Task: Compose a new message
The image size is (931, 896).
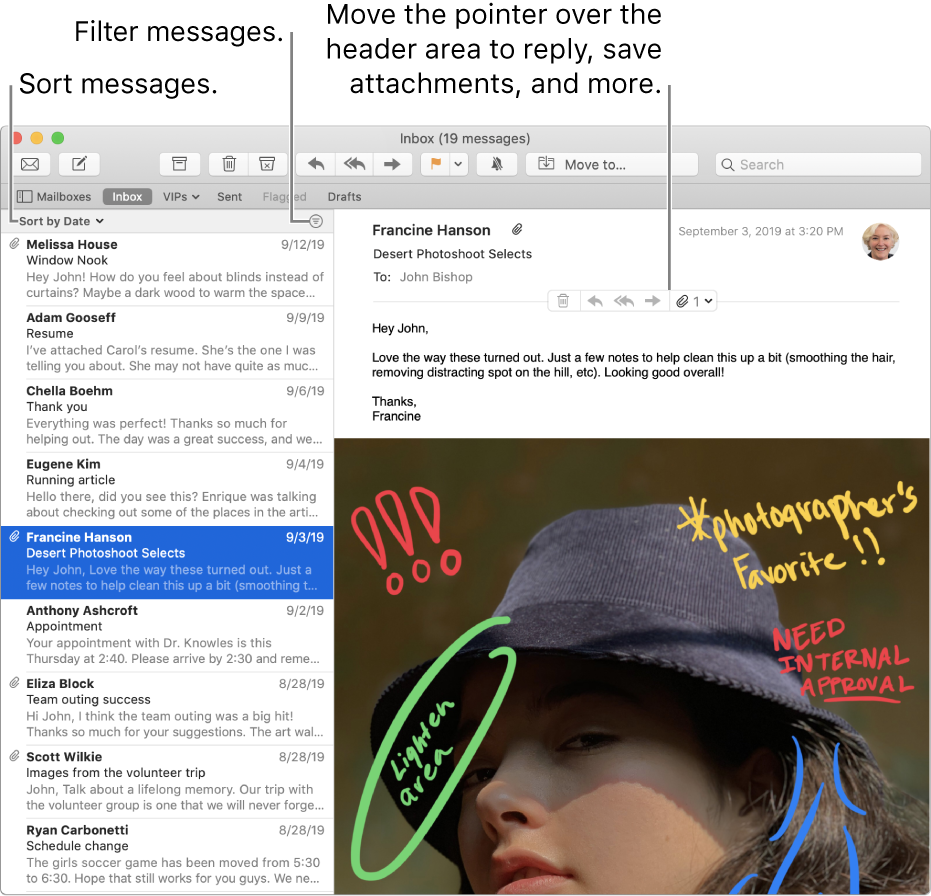Action: (x=79, y=164)
